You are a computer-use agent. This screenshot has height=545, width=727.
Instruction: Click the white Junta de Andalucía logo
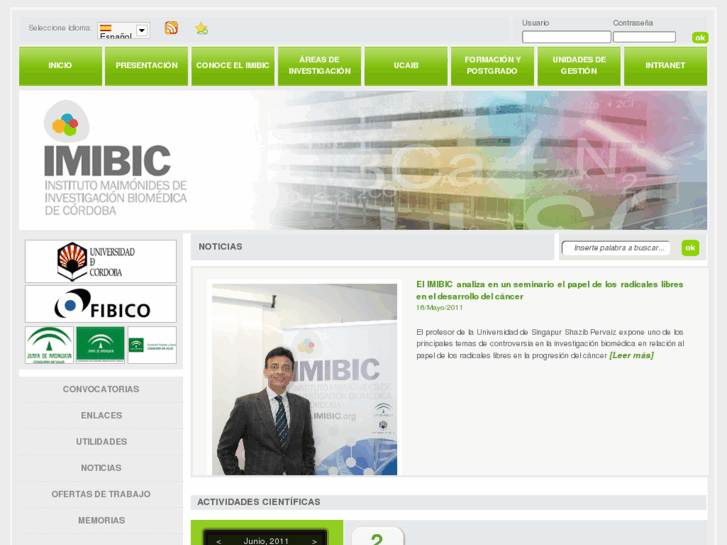point(49,345)
